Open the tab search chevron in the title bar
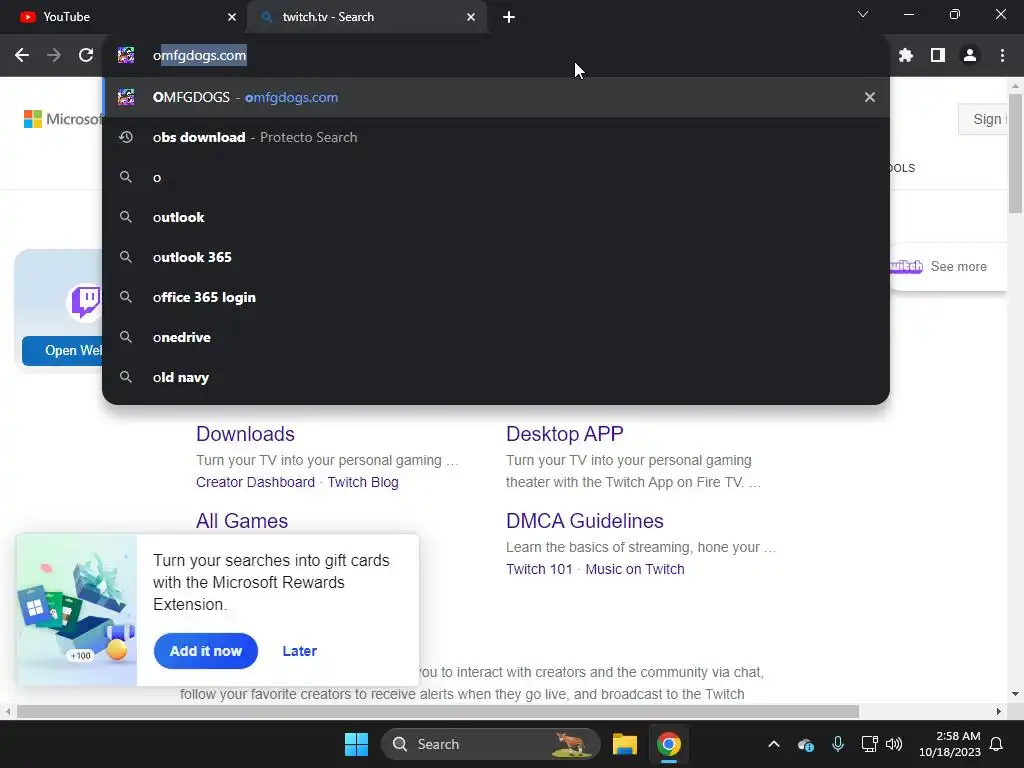This screenshot has height=768, width=1024. [x=863, y=14]
